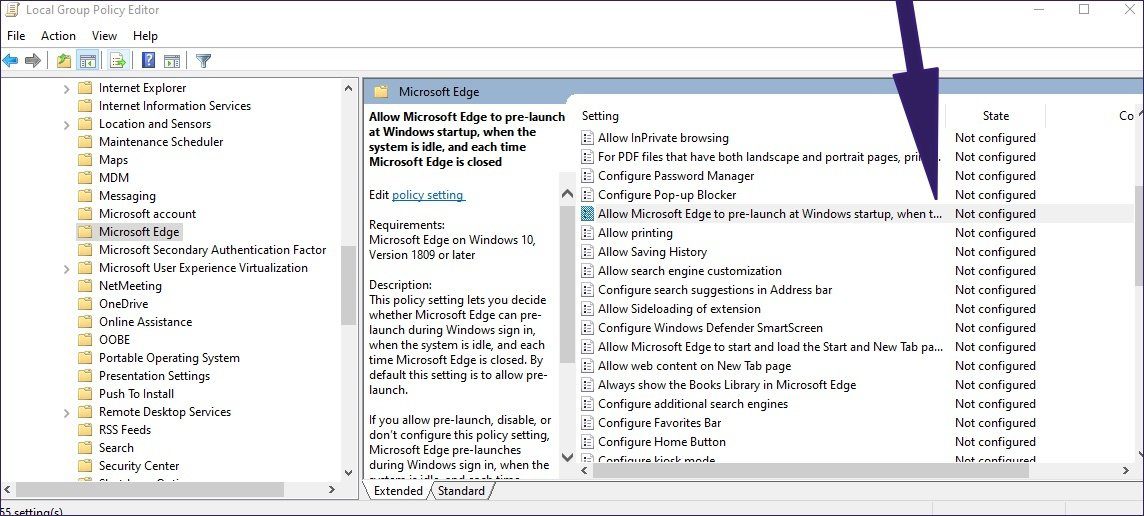Select the Messaging folder
Image resolution: width=1144 pixels, height=516 pixels.
[x=127, y=196]
